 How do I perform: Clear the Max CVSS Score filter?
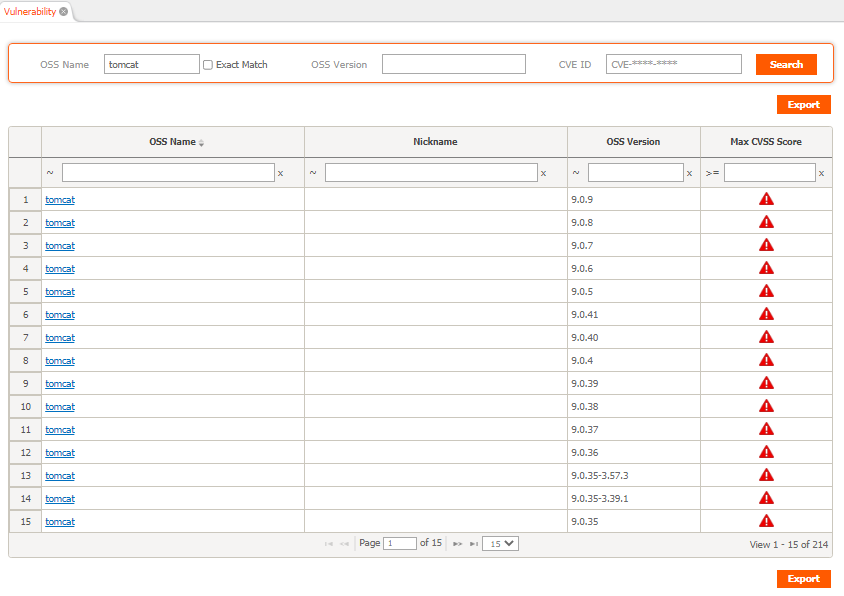pos(821,173)
